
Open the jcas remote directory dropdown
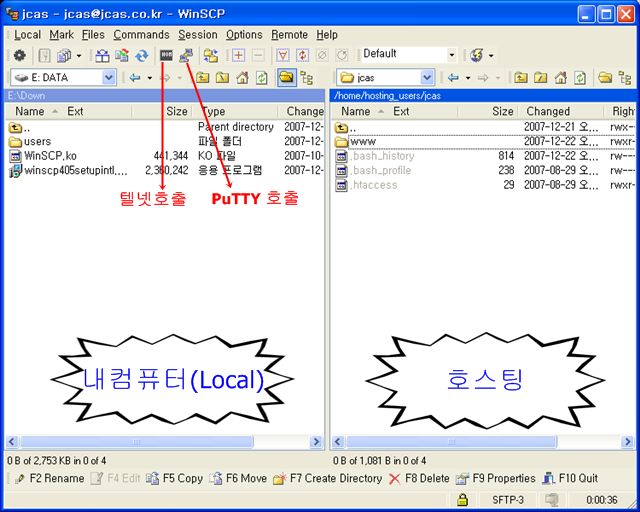pyautogui.click(x=427, y=78)
